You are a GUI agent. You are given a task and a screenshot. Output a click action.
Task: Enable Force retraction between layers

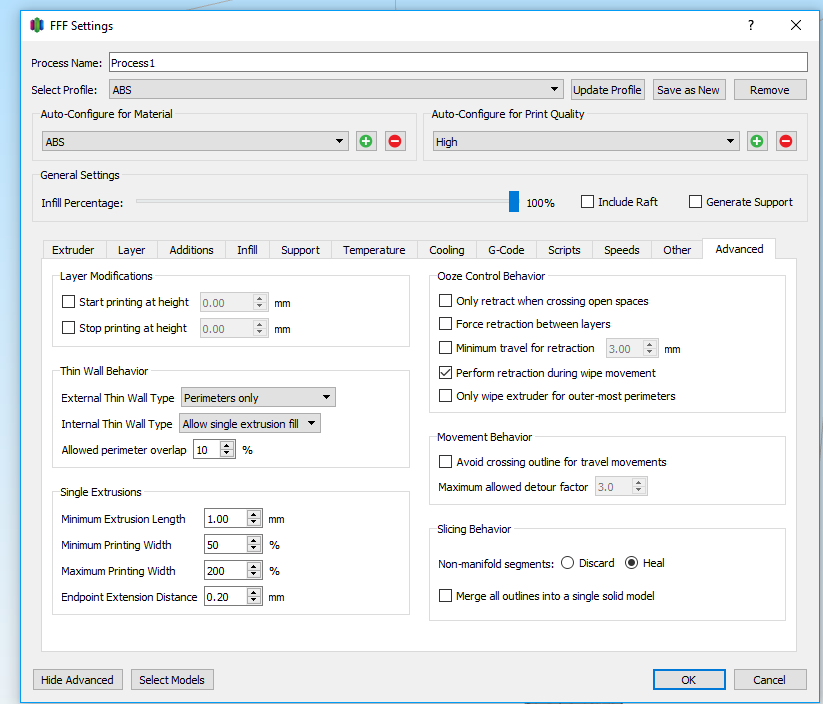(445, 323)
